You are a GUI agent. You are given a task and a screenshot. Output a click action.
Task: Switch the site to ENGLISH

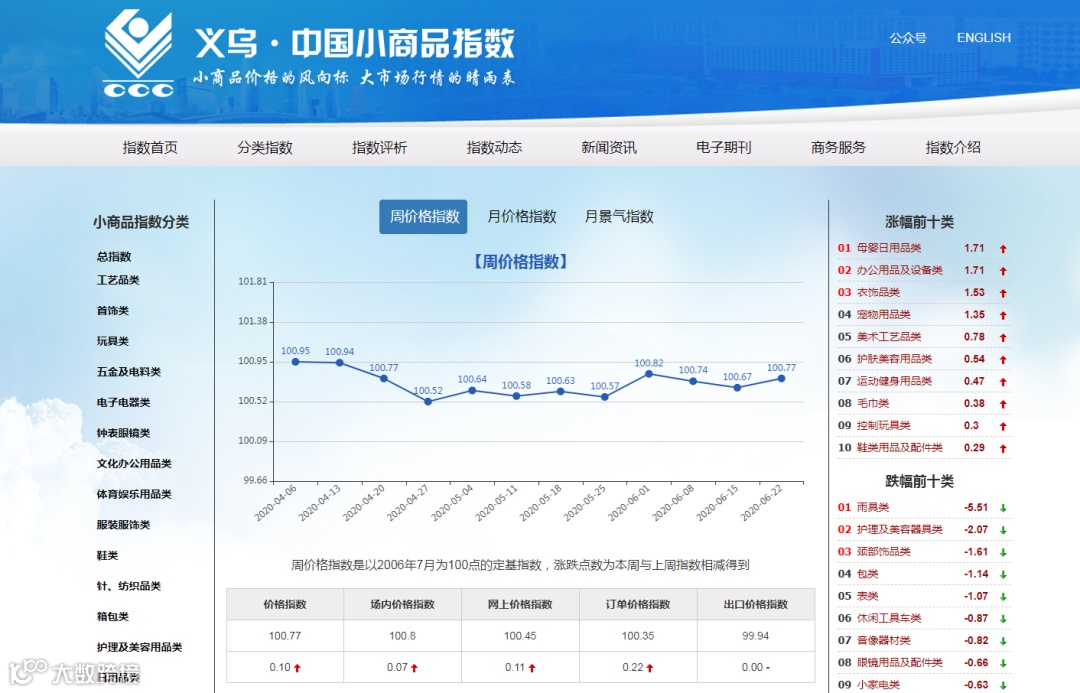click(x=984, y=37)
